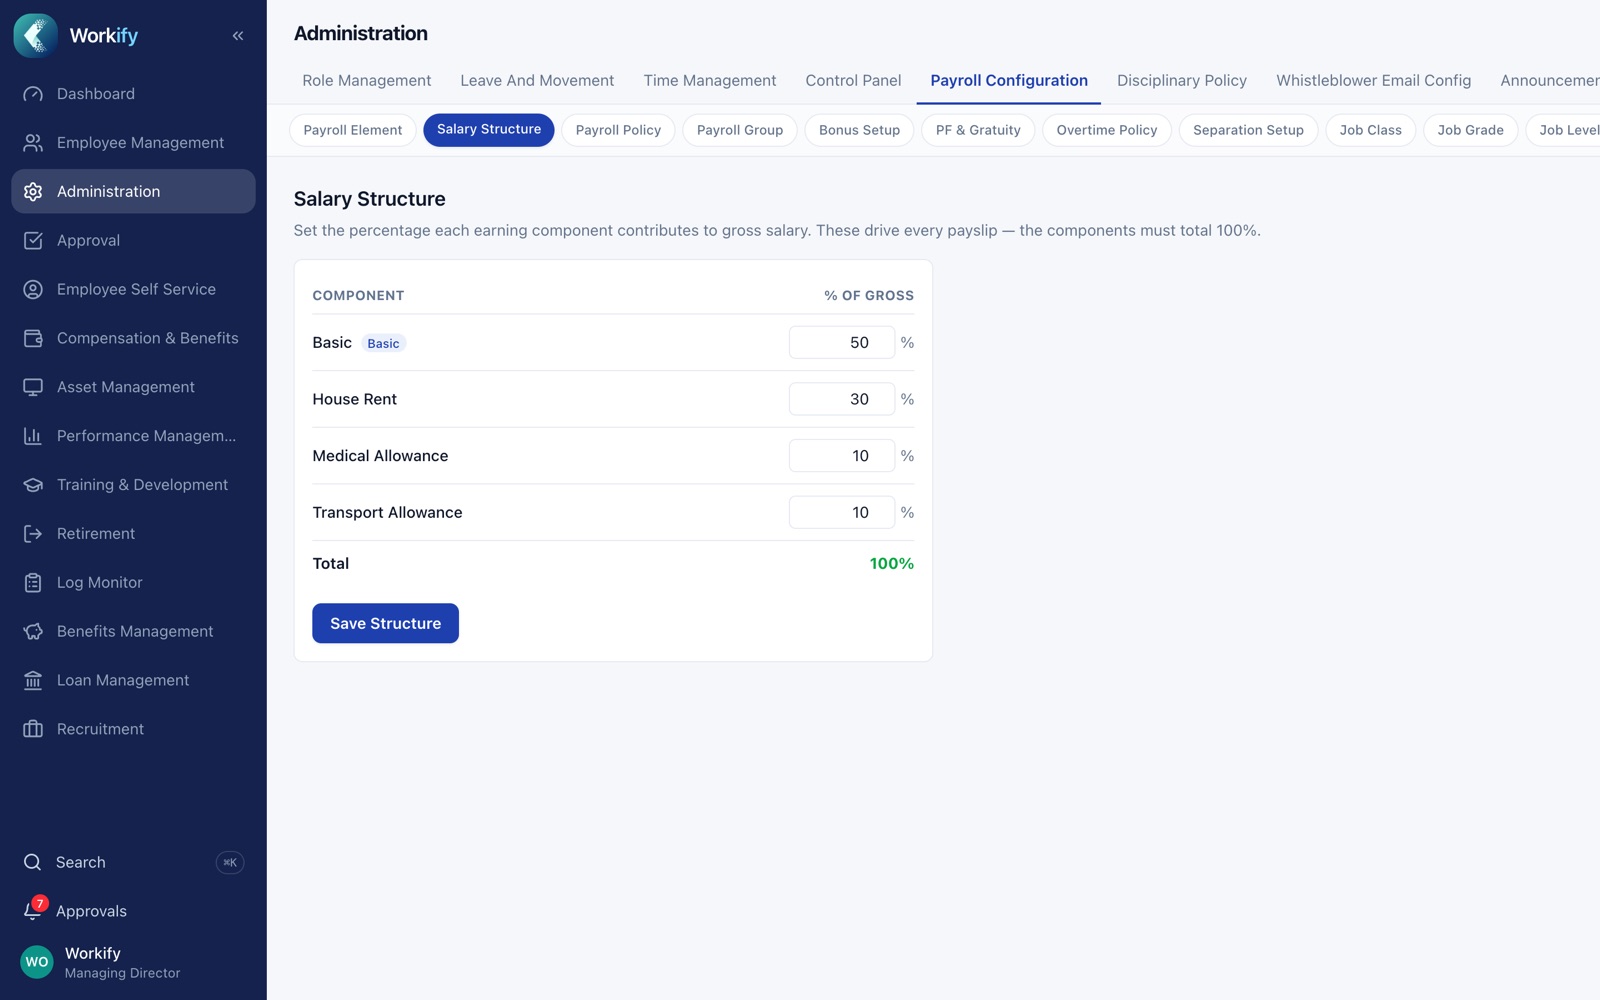Open the Job Grade pill
The image size is (1600, 1000).
(x=1470, y=130)
